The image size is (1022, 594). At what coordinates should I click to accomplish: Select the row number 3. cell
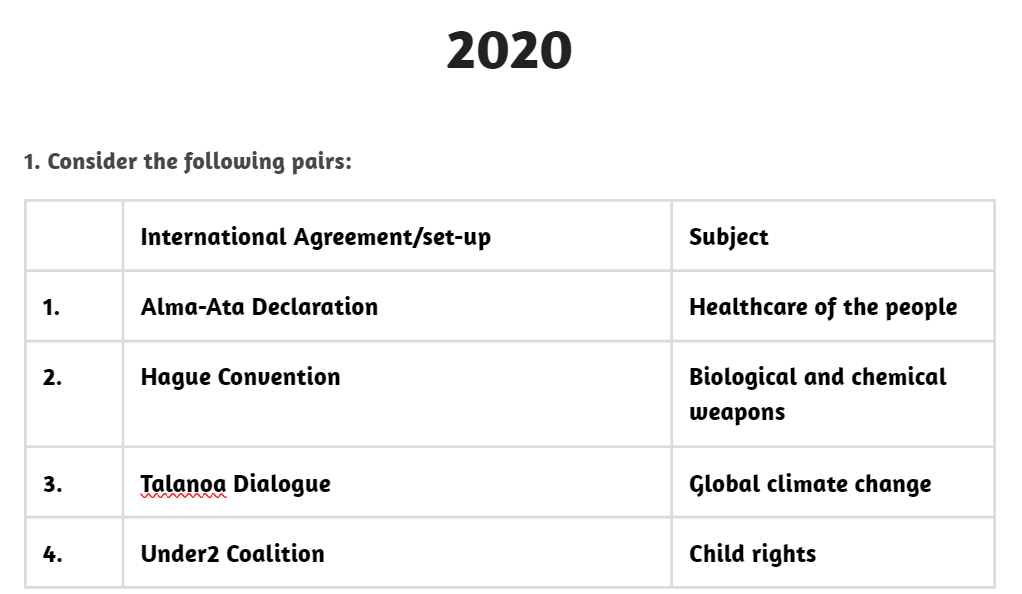pyautogui.click(x=52, y=484)
